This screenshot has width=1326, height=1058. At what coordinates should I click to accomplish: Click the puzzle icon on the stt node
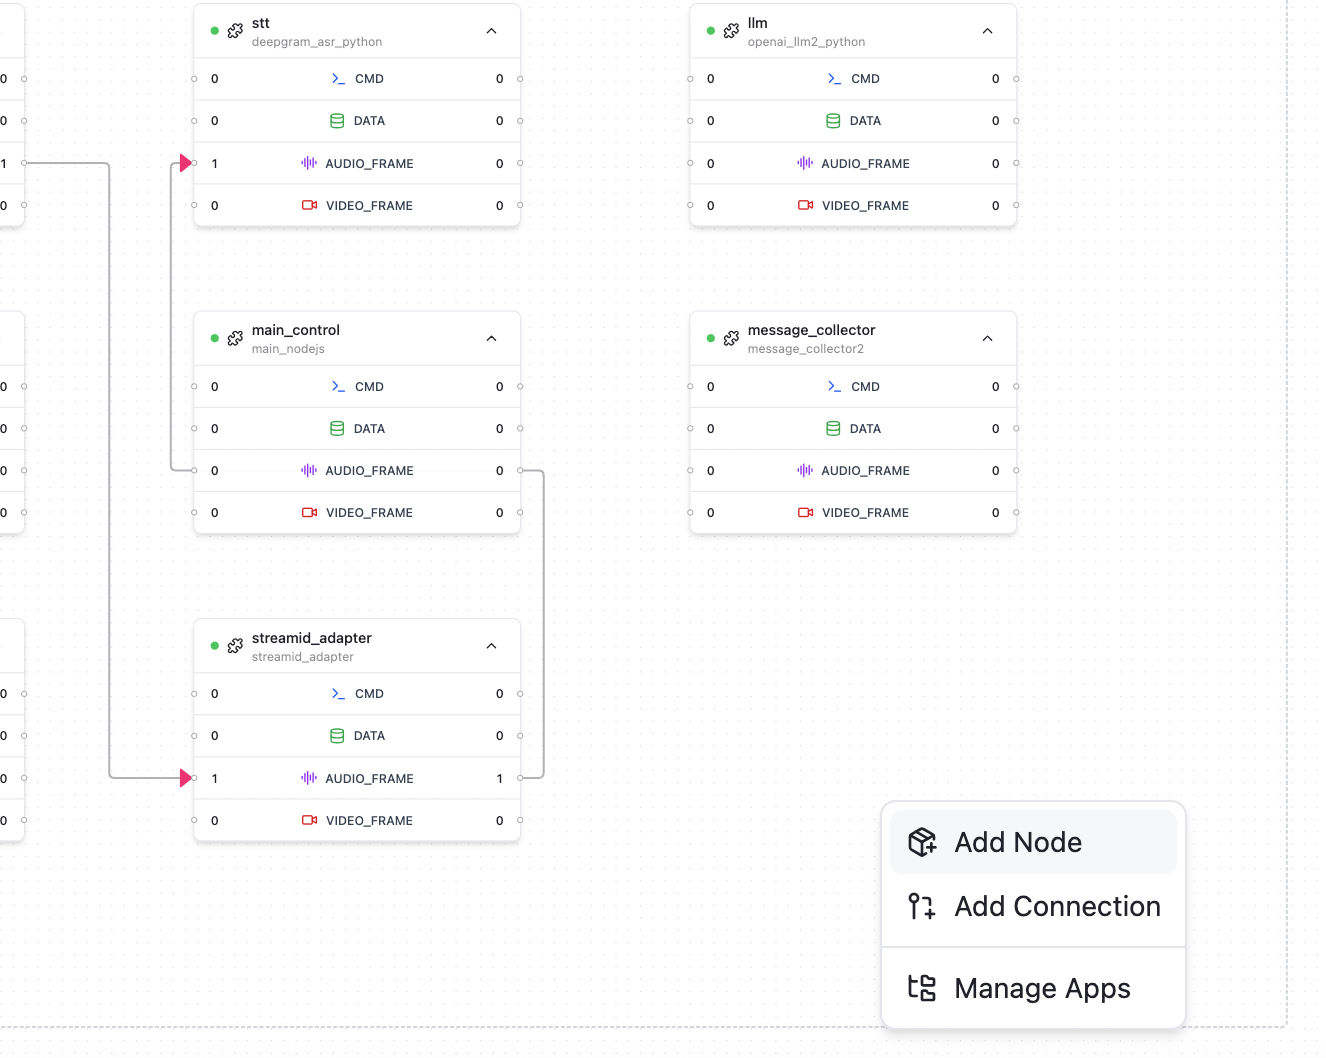tap(235, 31)
